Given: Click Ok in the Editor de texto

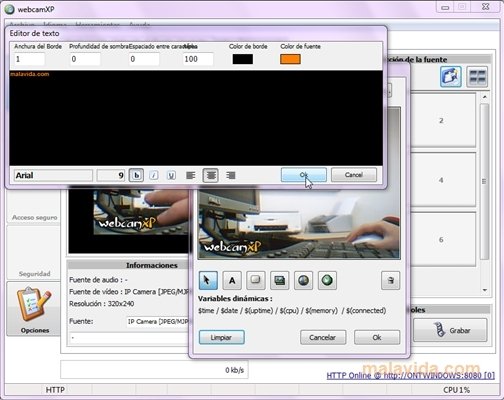Looking at the screenshot, I should click(x=303, y=175).
